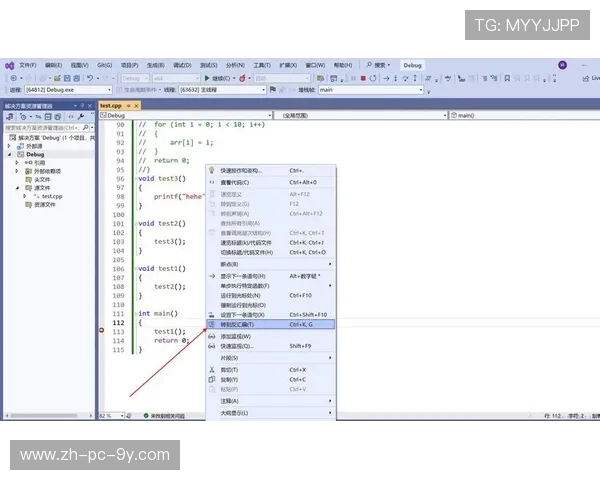Open the main() member navigation dropdown
The image size is (600, 480).
coord(525,115)
